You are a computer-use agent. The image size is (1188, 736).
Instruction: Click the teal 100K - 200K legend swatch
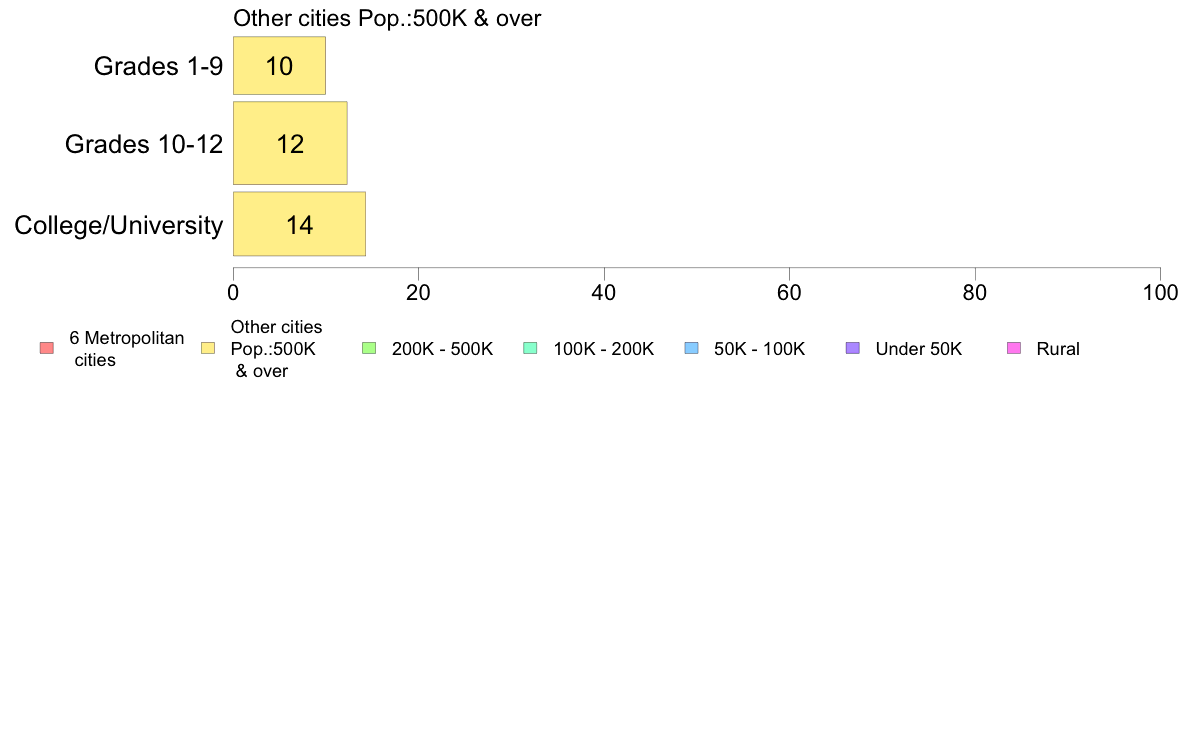click(x=530, y=349)
